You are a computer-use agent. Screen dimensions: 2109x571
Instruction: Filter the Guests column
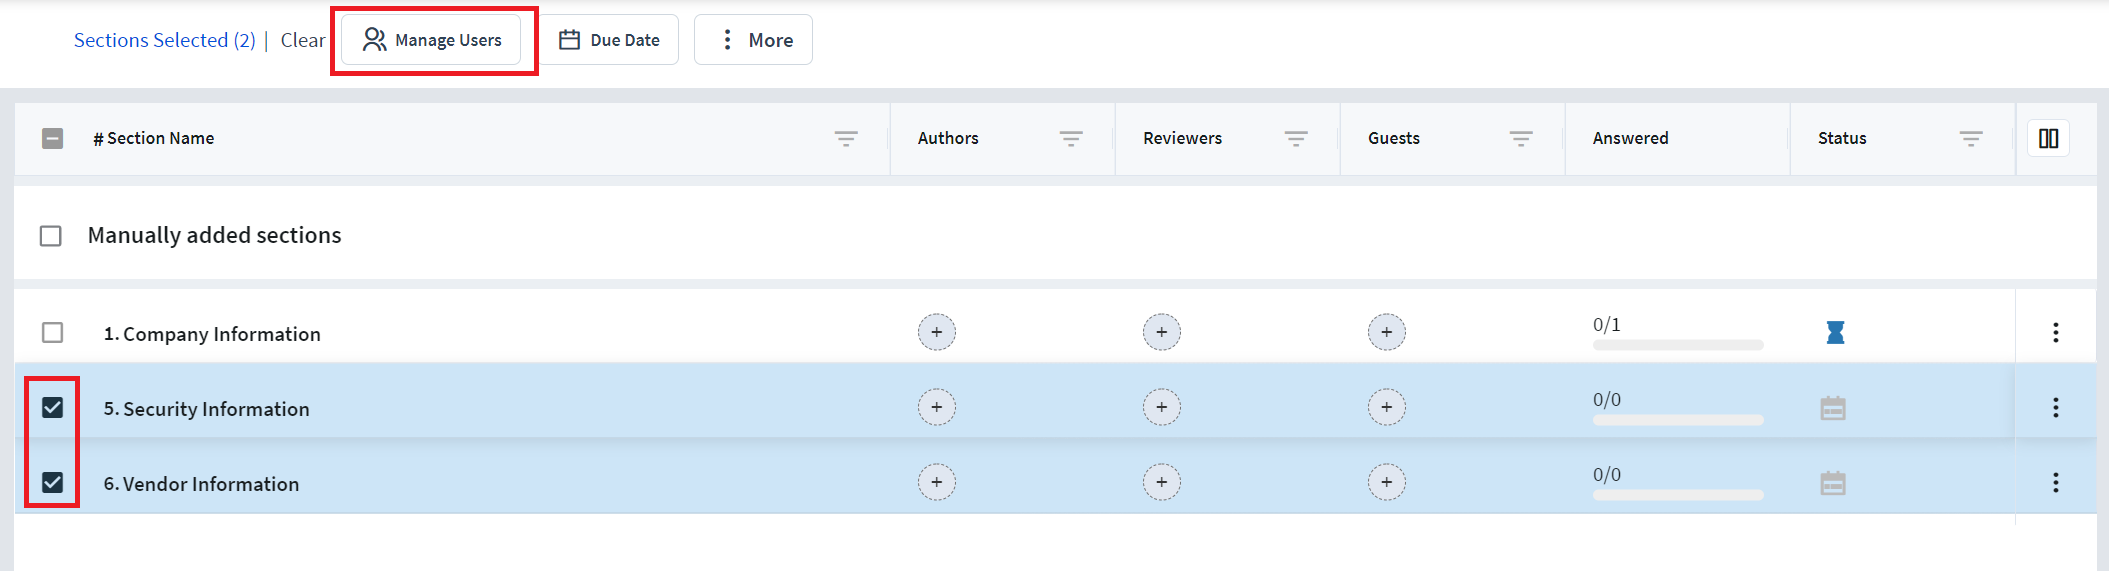(x=1521, y=139)
